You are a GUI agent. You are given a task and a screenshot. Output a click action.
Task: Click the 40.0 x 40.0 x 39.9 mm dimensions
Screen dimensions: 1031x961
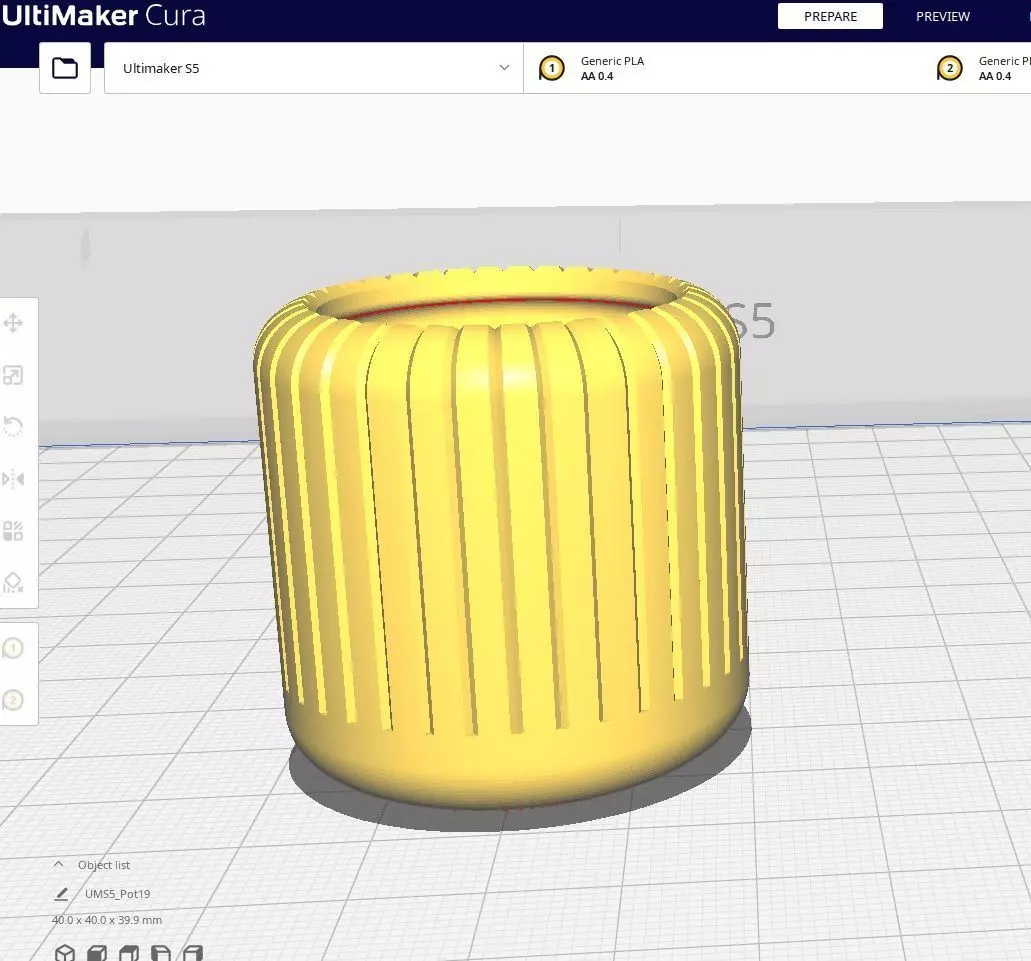pyautogui.click(x=107, y=920)
